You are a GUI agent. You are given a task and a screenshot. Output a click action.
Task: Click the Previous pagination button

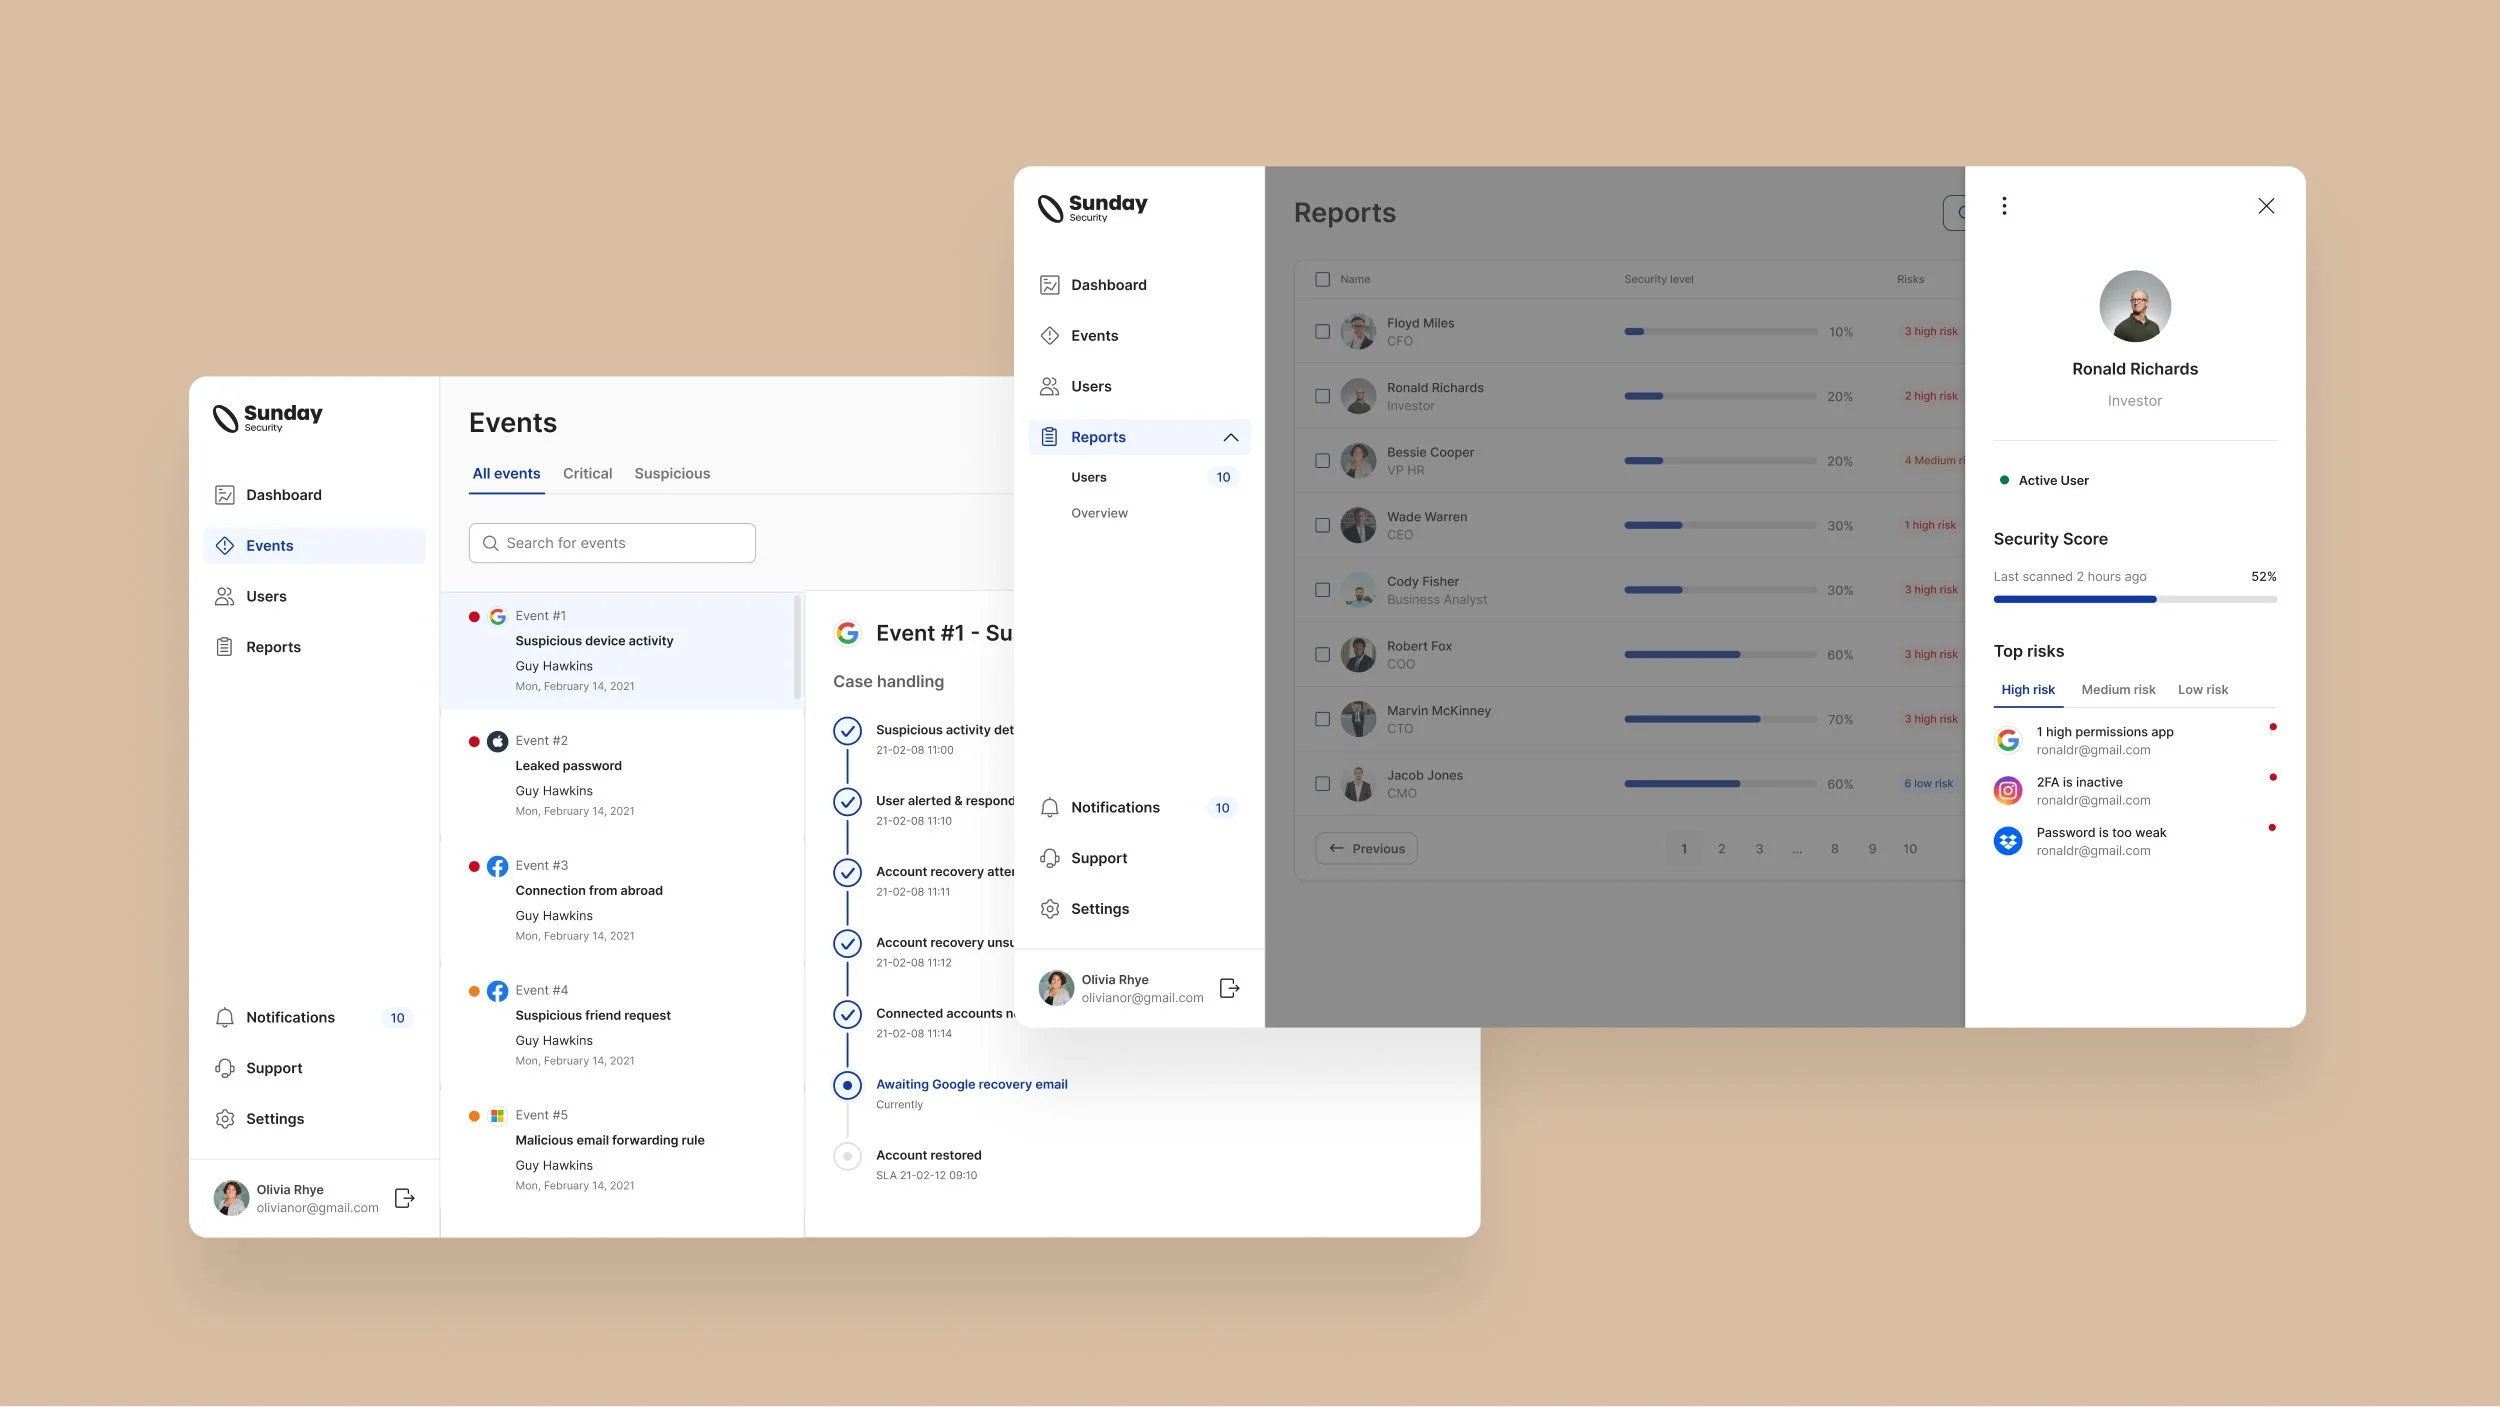[x=1366, y=848]
